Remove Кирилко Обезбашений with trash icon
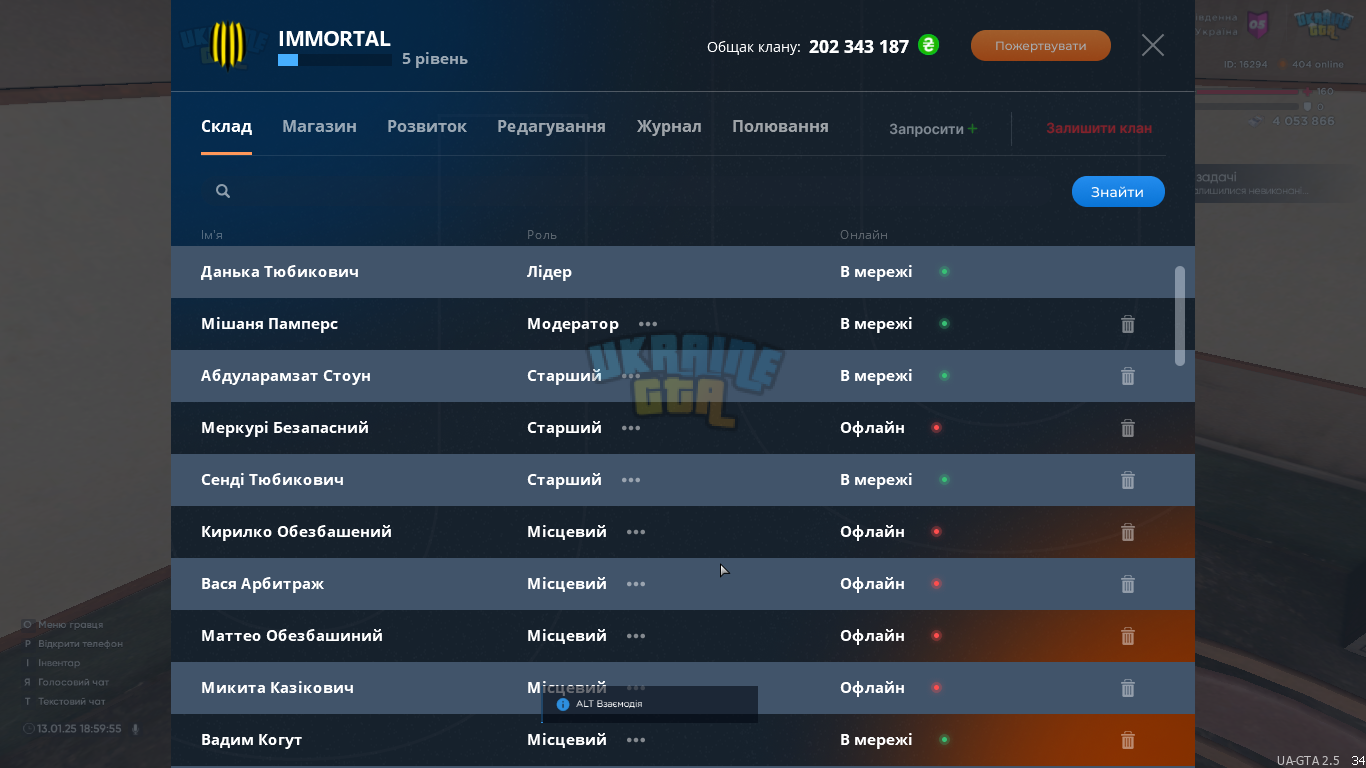 [1128, 532]
